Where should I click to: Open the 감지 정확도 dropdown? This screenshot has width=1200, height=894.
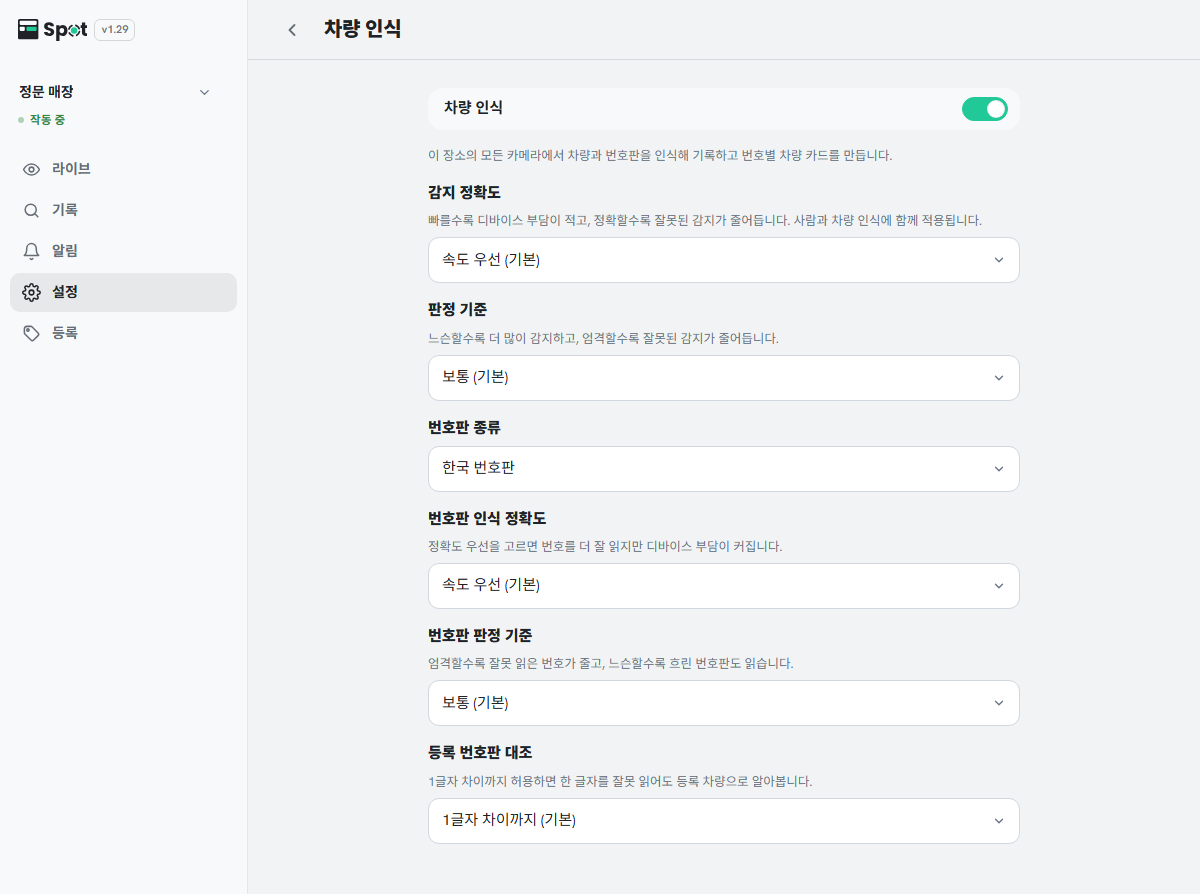[724, 260]
